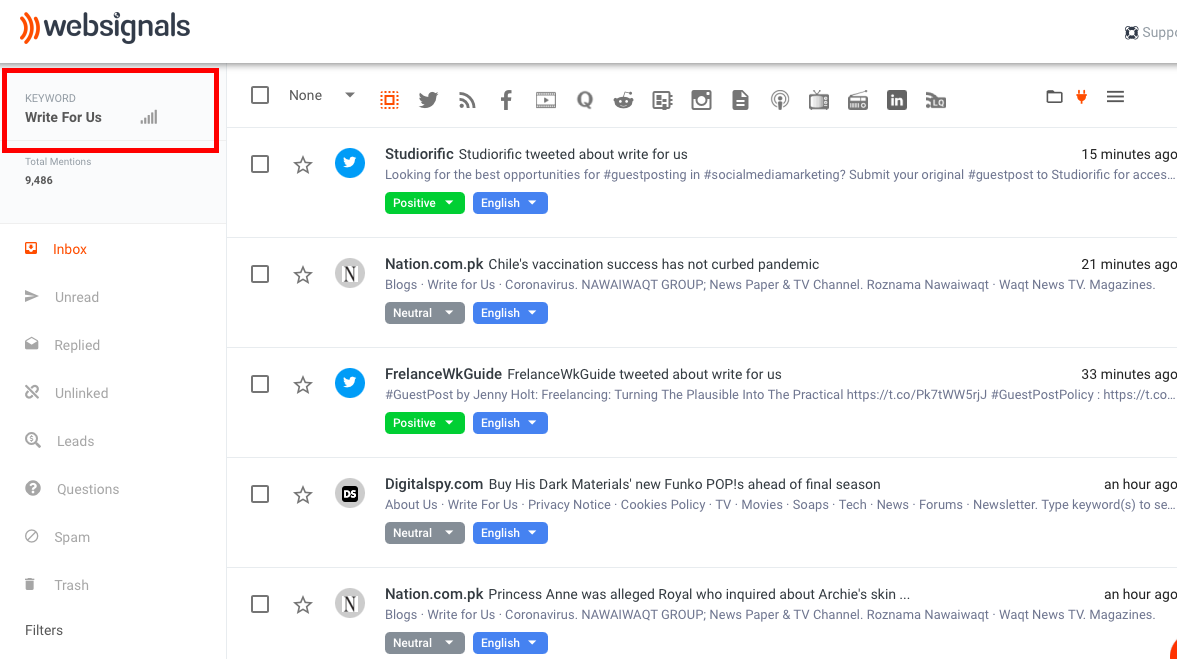The width and height of the screenshot is (1177, 659).
Task: Star the Chile's vaccination success mention
Action: (303, 275)
